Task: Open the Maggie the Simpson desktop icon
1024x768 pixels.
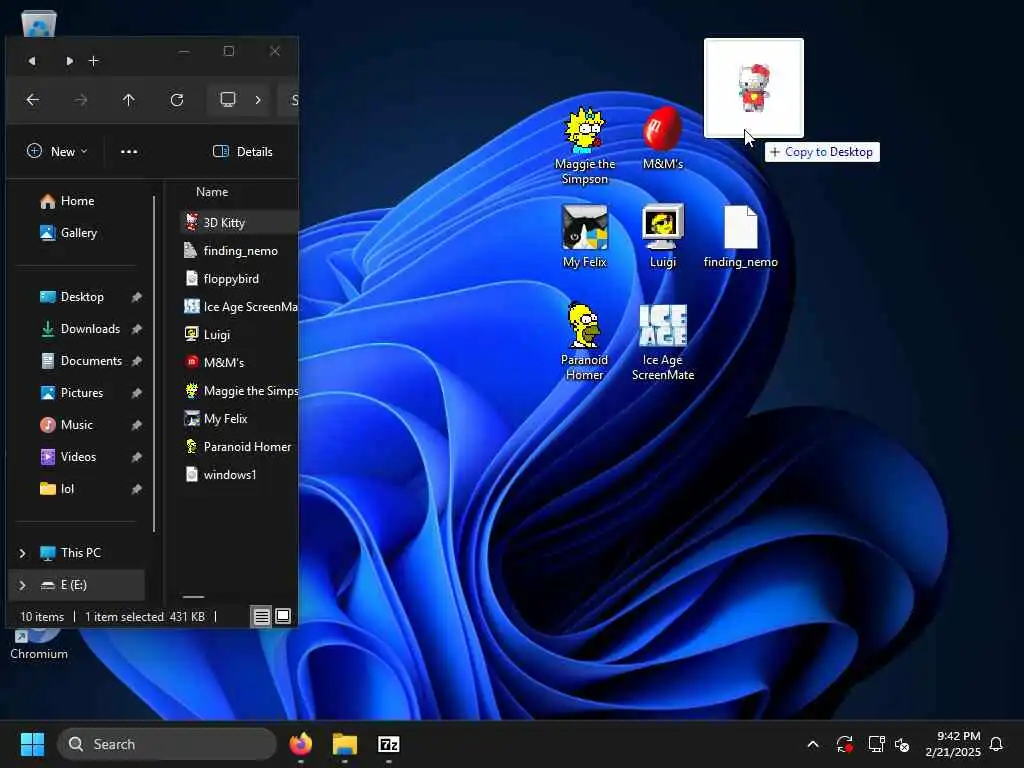Action: (584, 146)
